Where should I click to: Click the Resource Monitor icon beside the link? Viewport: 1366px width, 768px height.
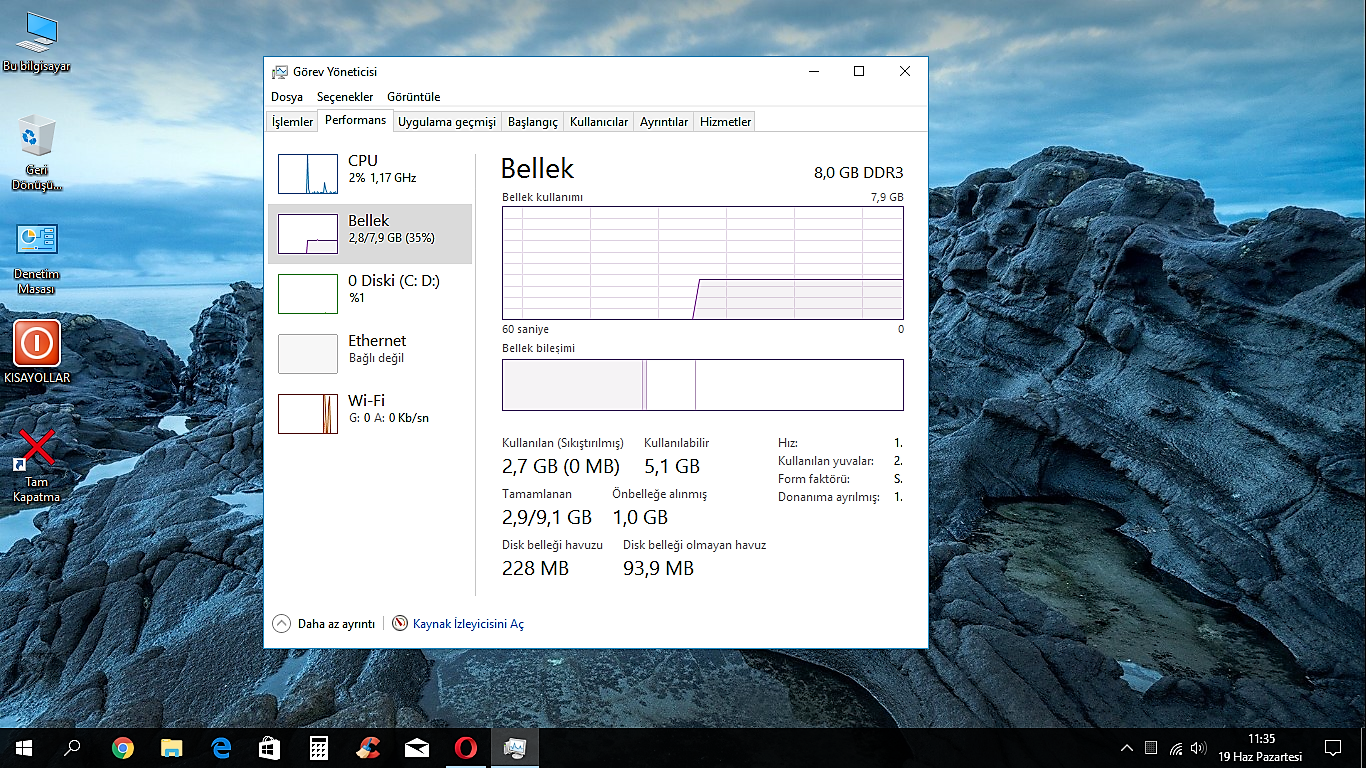coord(400,623)
